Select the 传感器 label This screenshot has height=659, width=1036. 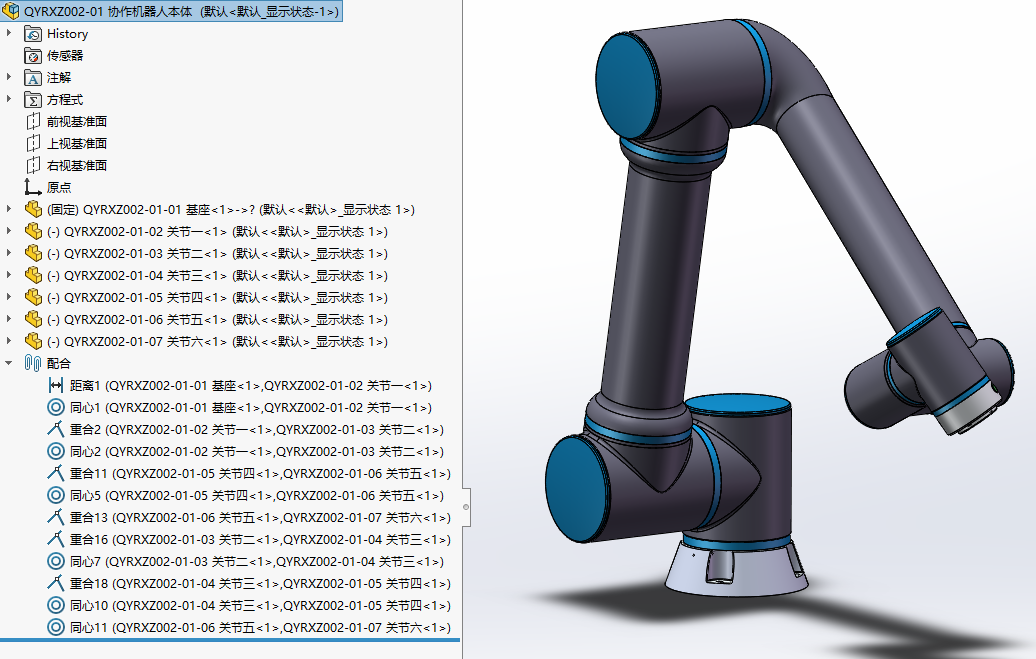(65, 56)
